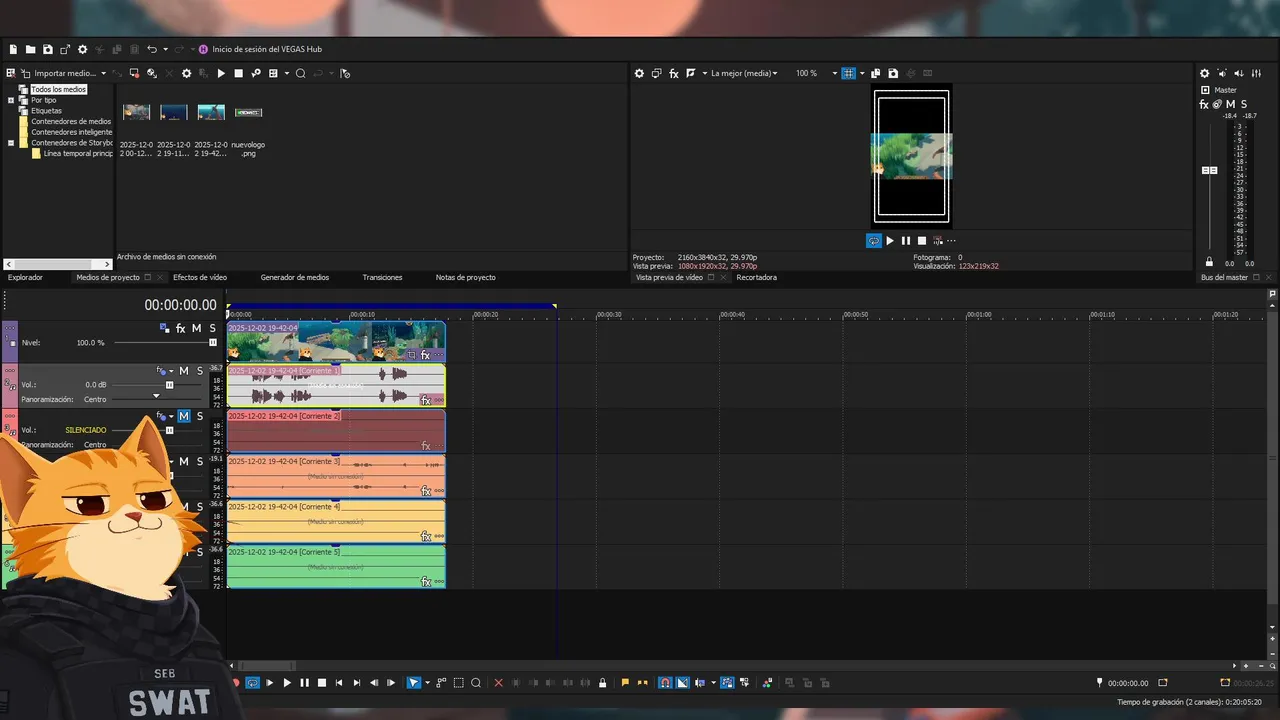The image size is (1280, 720).
Task: Open the VEGAS Hub login icon
Action: pos(204,49)
